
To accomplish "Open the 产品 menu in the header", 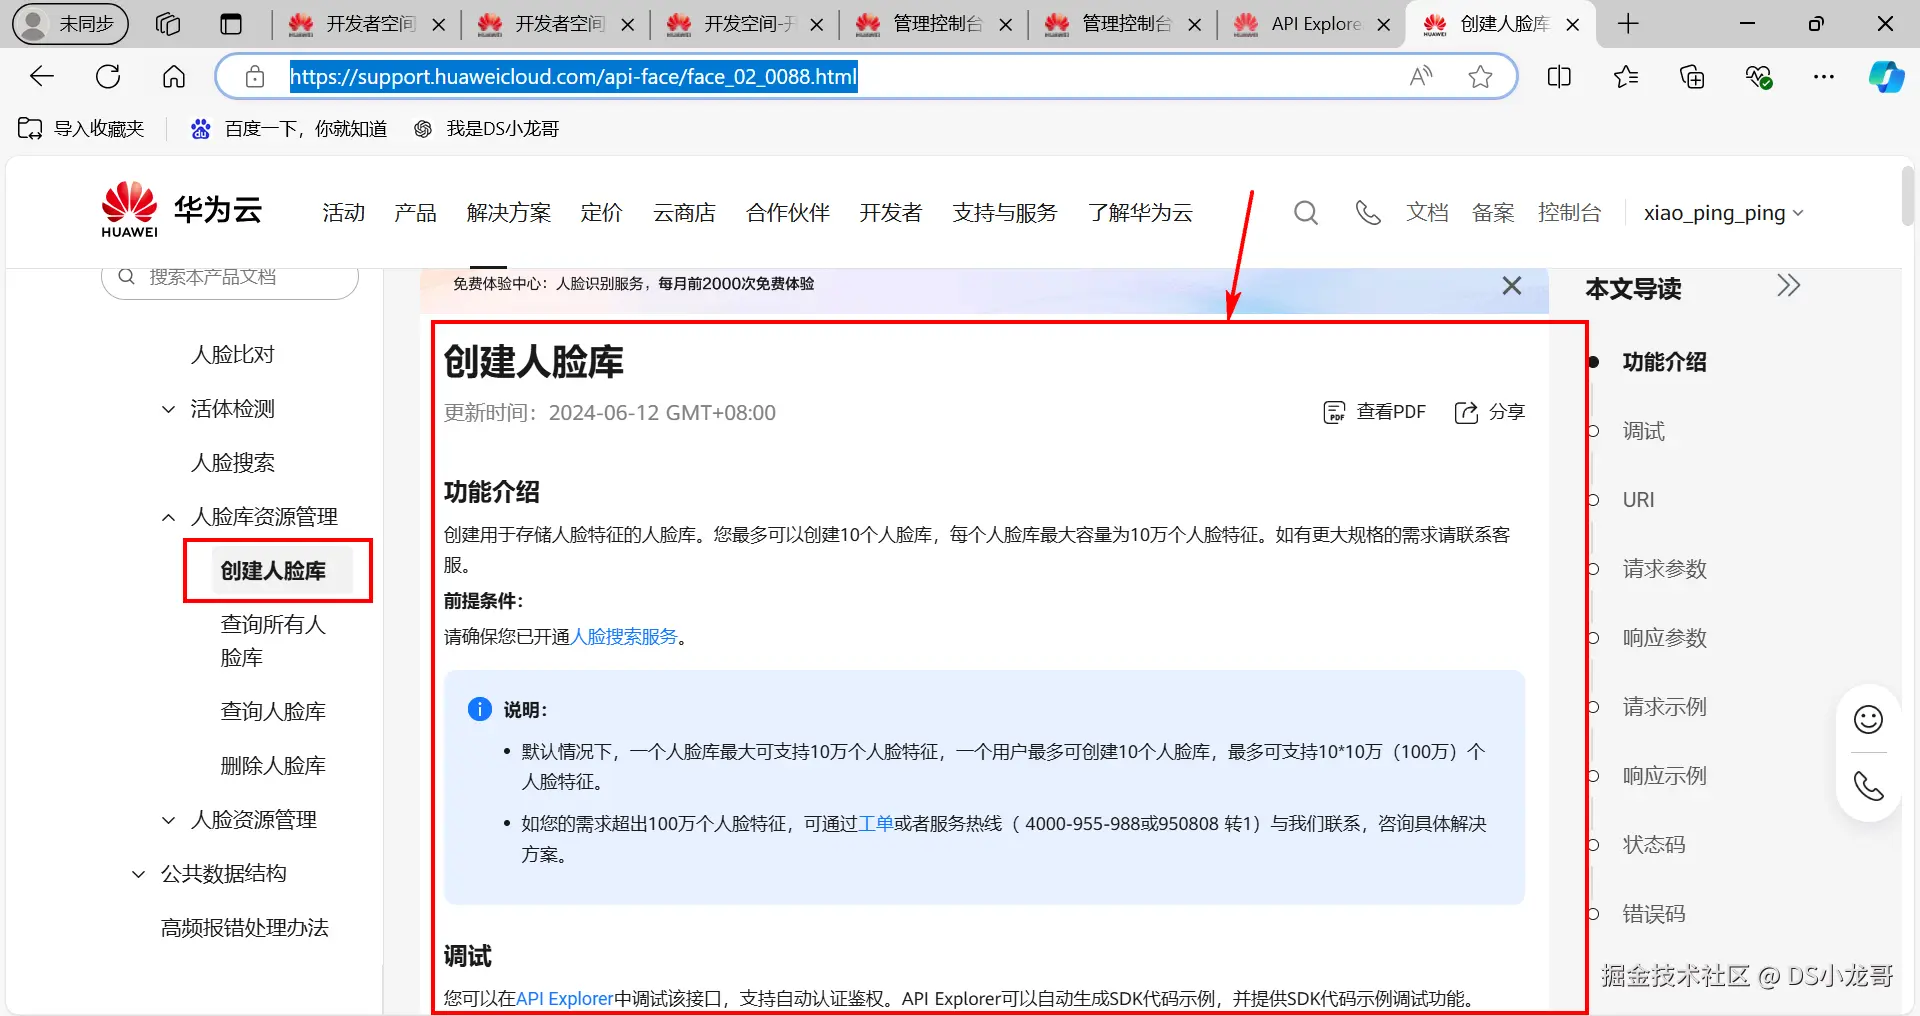I will [x=415, y=213].
